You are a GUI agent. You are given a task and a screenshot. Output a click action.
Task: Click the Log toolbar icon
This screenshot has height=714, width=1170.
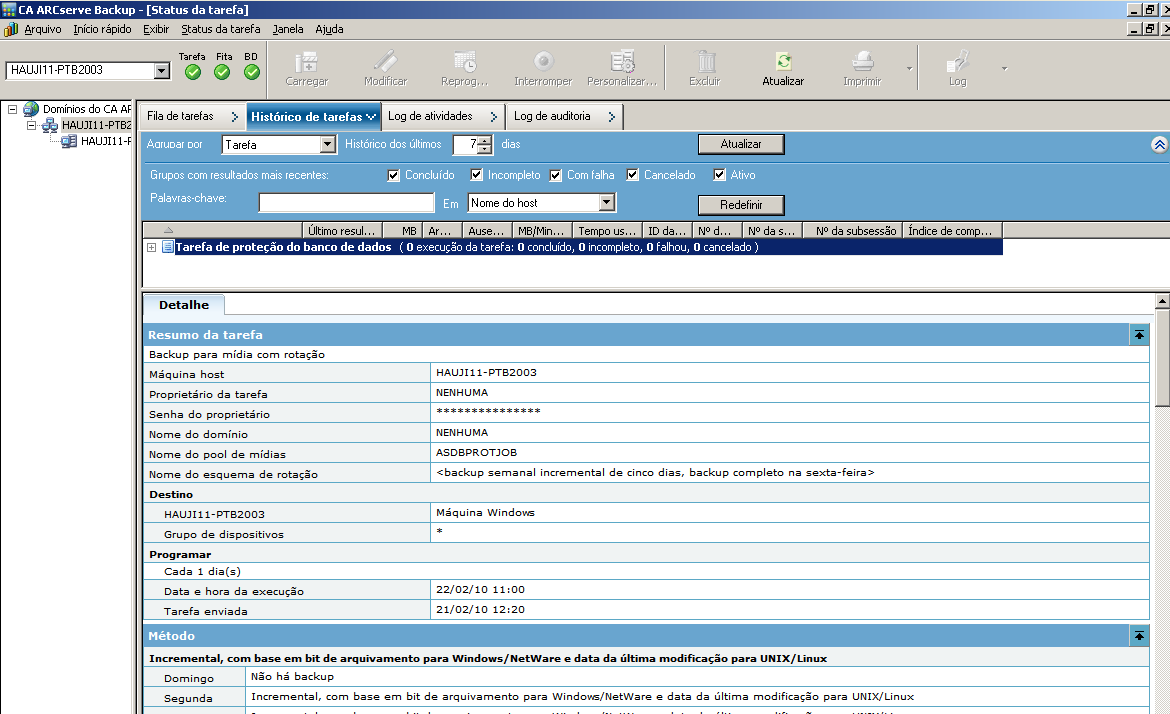click(x=958, y=62)
